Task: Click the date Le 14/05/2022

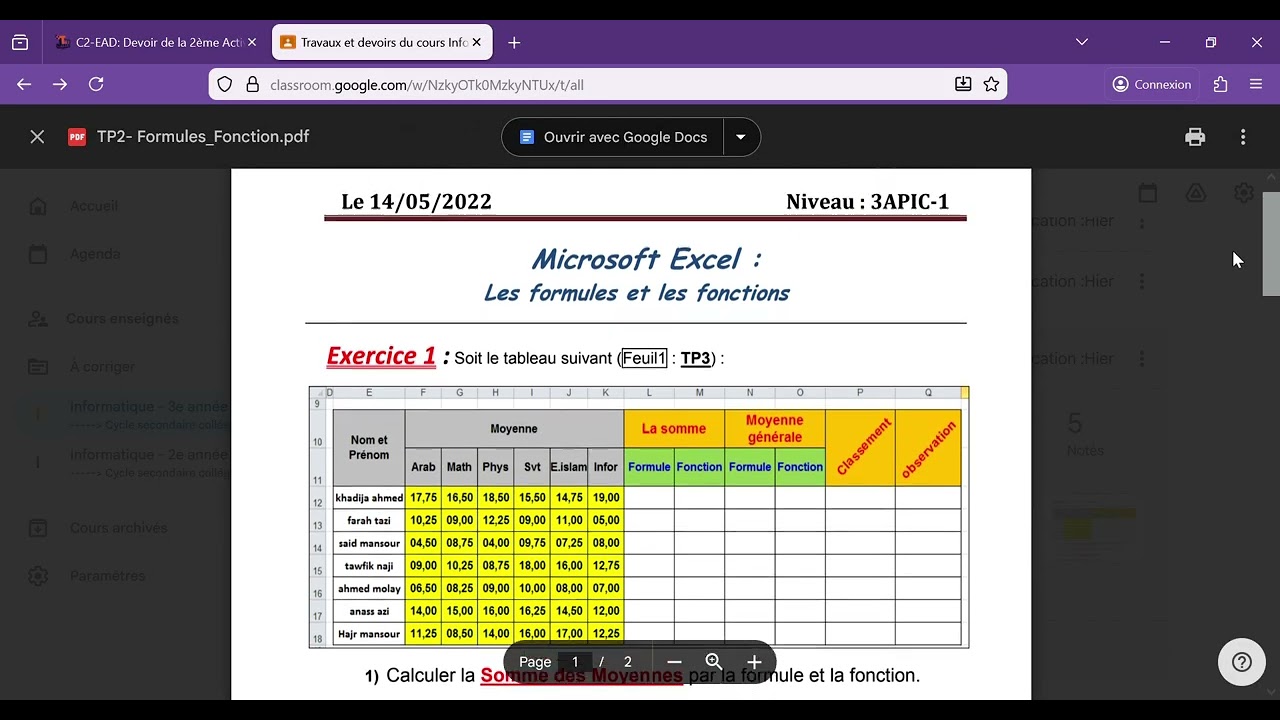Action: tap(417, 202)
